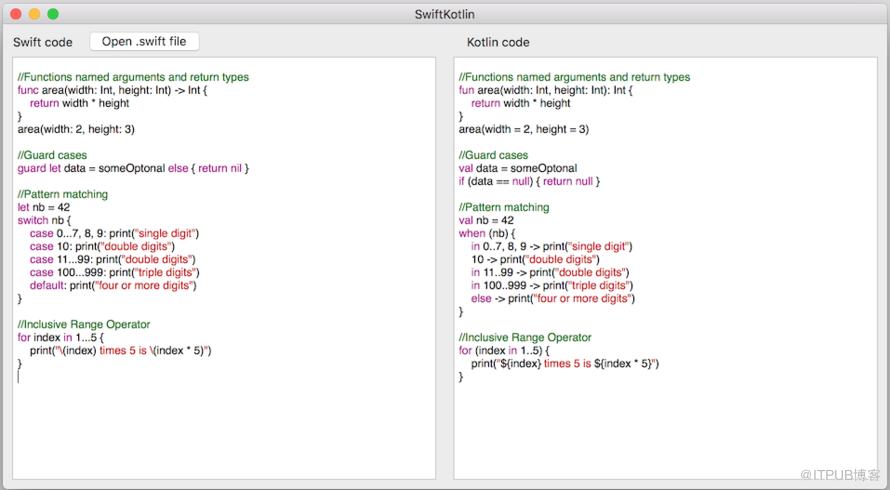The width and height of the screenshot is (890, 490).
Task: Click the 'Swift code' label
Action: (43, 42)
